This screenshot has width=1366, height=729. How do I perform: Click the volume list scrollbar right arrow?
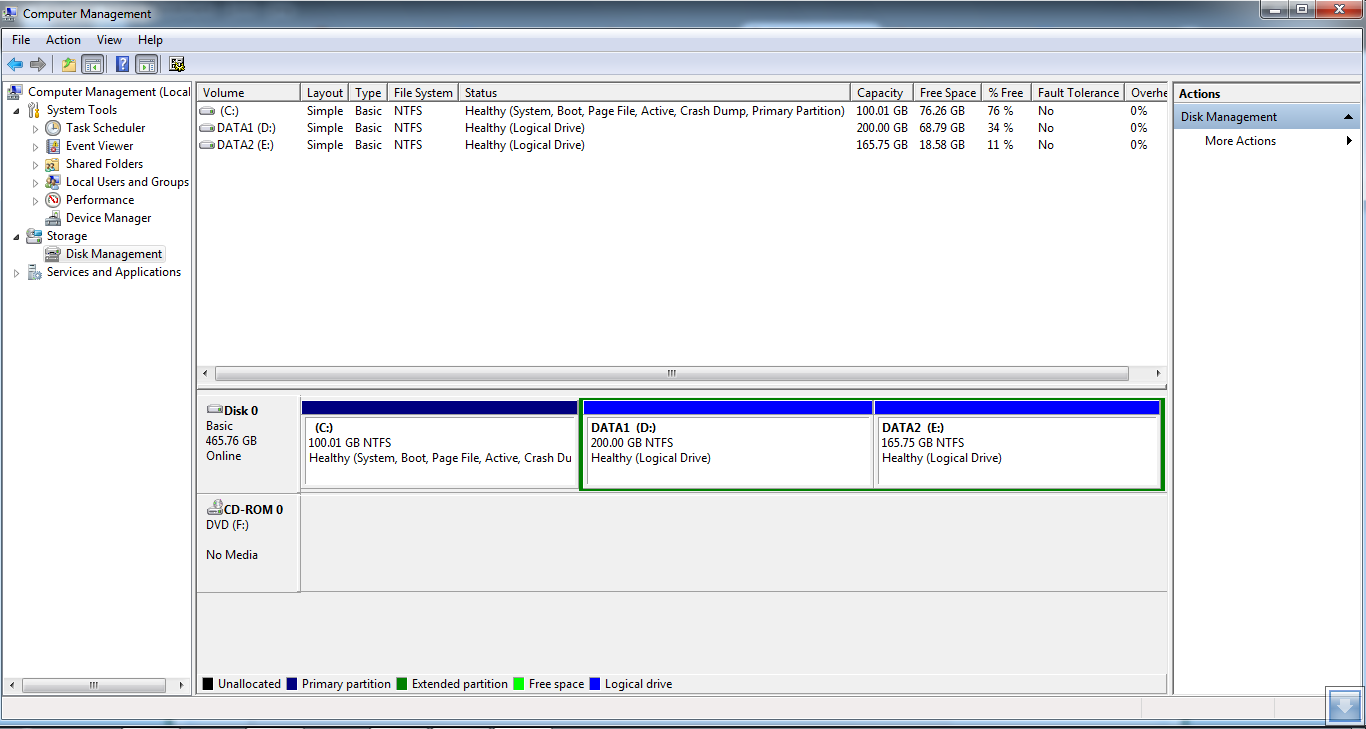click(x=1158, y=373)
